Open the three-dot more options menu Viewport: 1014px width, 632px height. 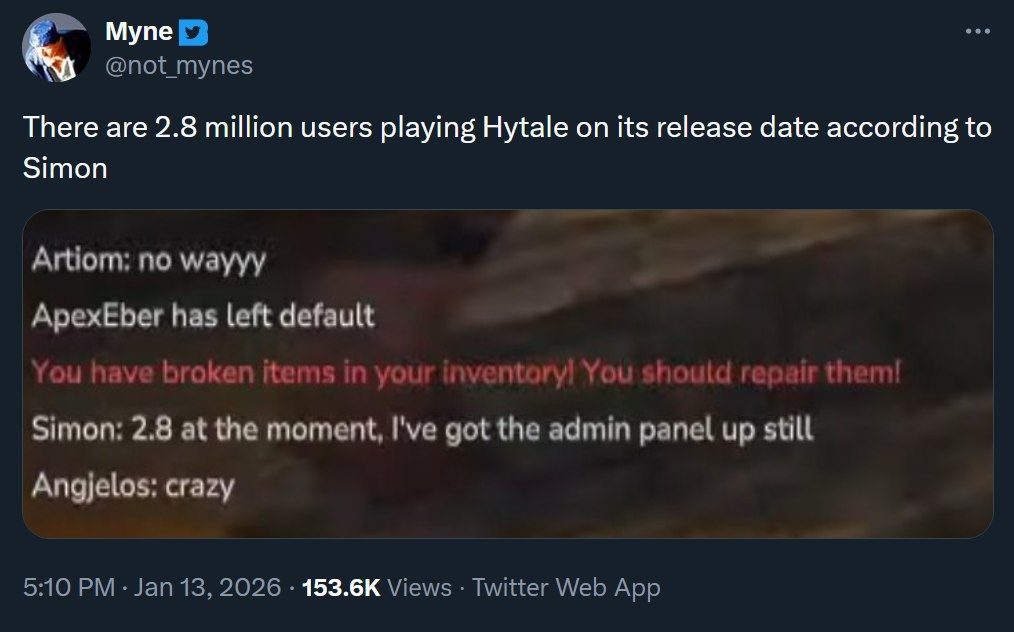tap(977, 32)
